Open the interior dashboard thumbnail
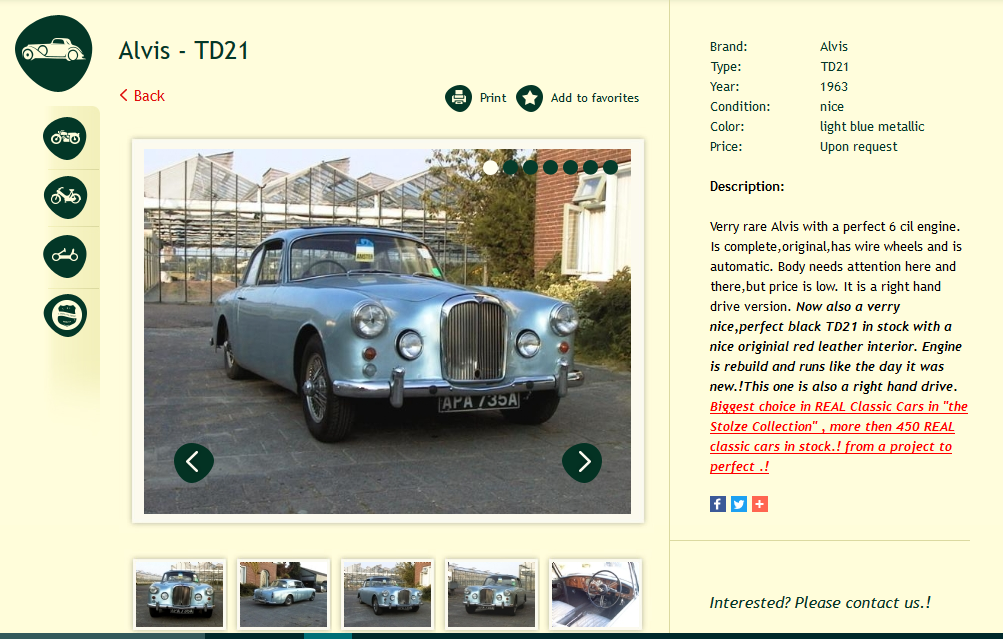The width and height of the screenshot is (1003, 639). tap(595, 594)
